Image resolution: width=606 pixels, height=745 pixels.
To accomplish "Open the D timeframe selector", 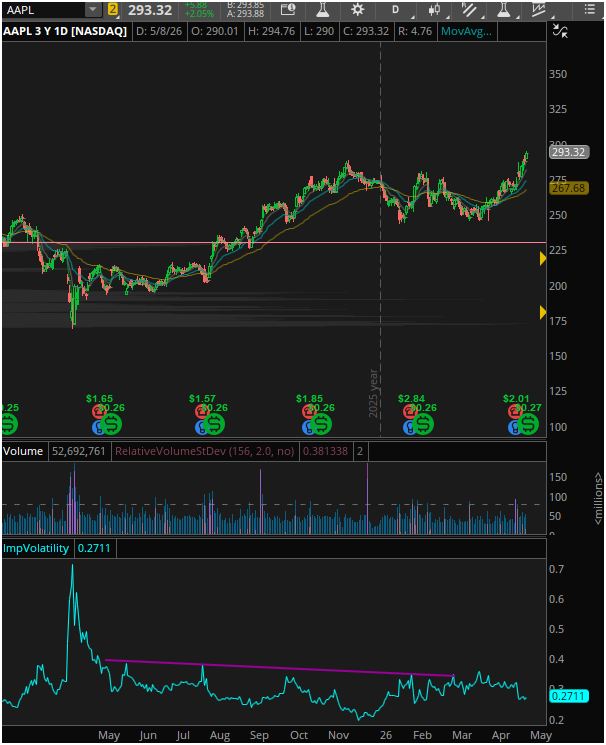I will 395,10.
